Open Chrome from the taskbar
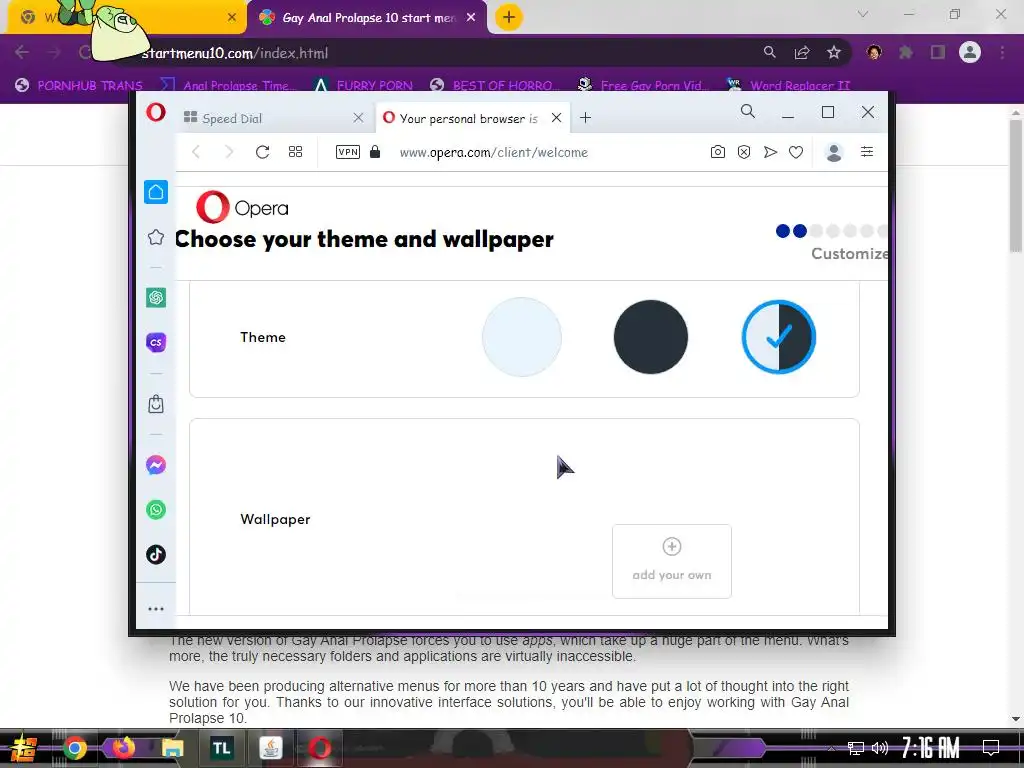 point(75,748)
